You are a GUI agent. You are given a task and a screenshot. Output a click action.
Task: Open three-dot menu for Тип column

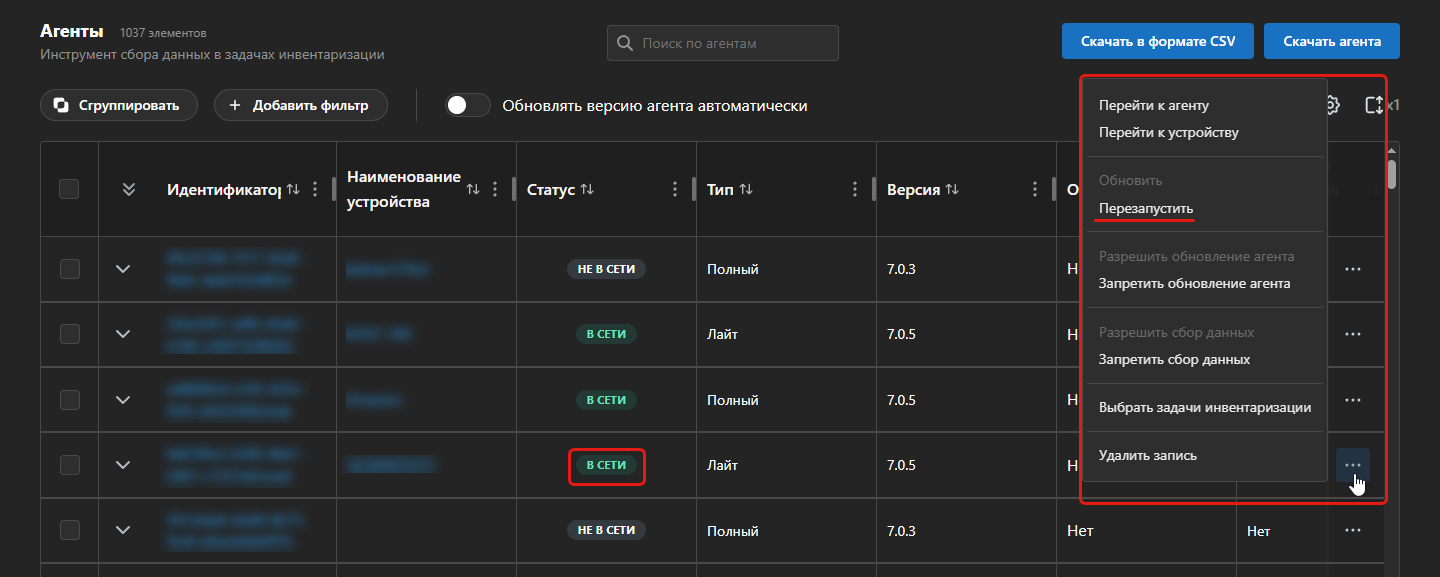[x=855, y=189]
